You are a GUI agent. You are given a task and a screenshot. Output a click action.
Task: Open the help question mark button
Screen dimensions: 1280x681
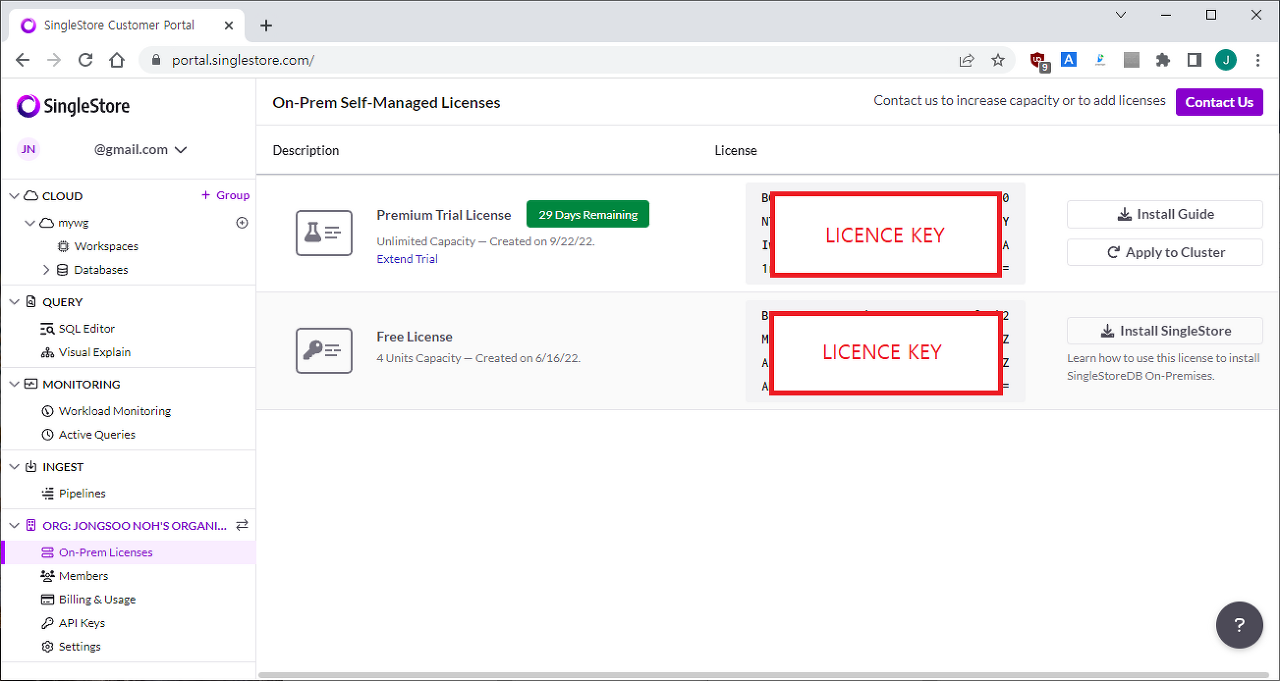(1240, 626)
